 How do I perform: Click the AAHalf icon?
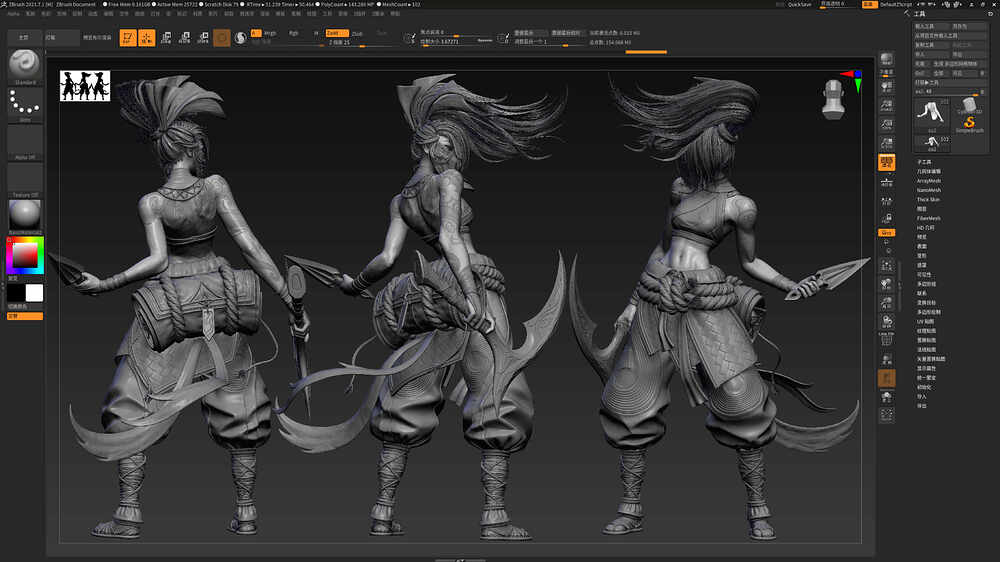click(x=886, y=144)
